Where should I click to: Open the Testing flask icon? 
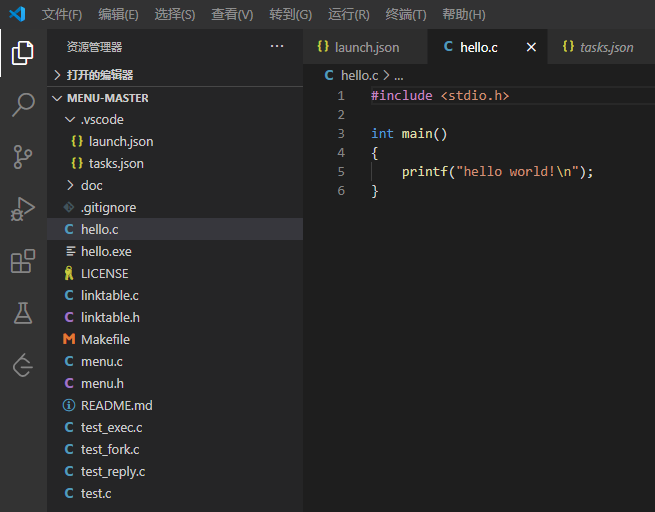23,314
